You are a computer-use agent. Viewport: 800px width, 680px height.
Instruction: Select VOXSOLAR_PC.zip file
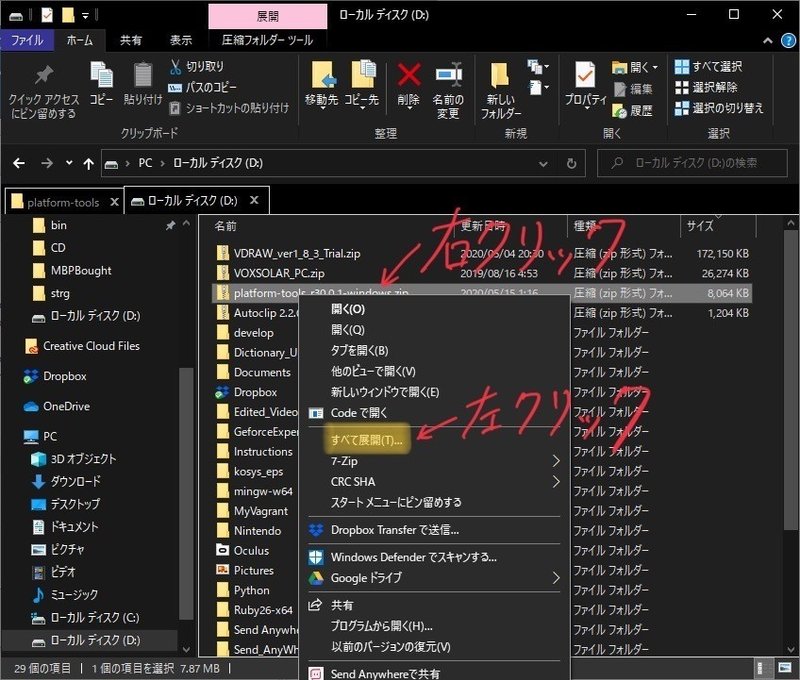coord(279,273)
